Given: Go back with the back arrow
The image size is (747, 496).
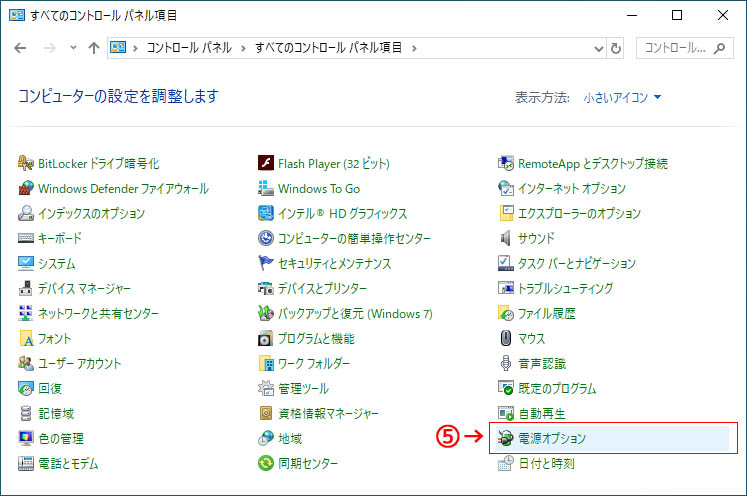Looking at the screenshot, I should pos(20,48).
